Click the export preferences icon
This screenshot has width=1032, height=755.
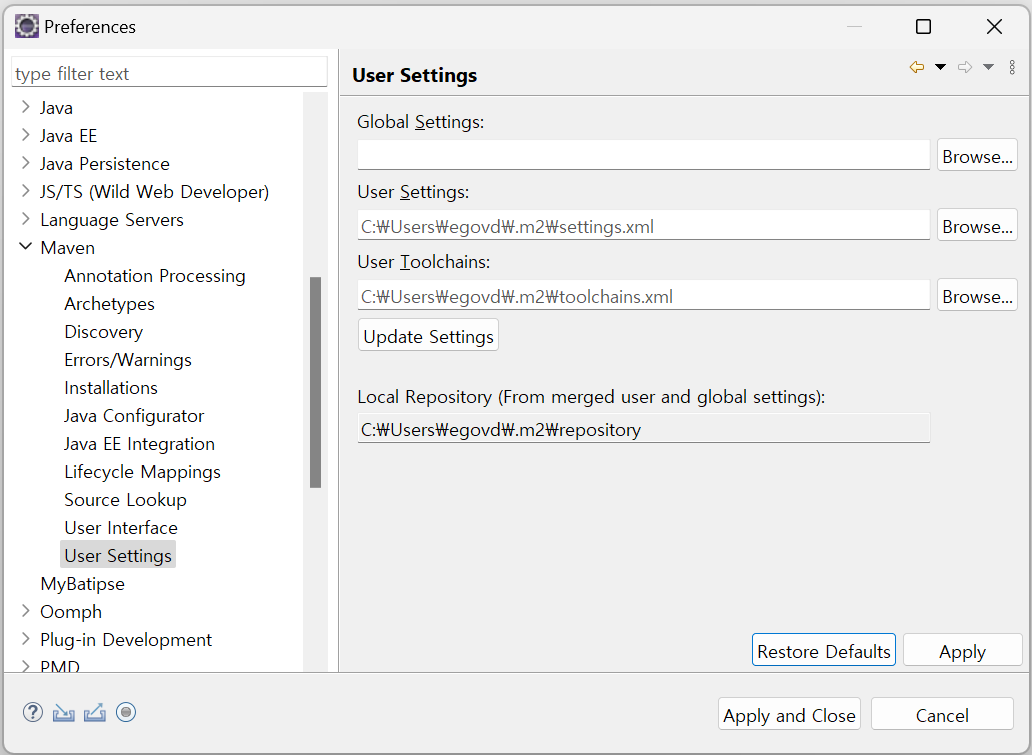[x=95, y=713]
